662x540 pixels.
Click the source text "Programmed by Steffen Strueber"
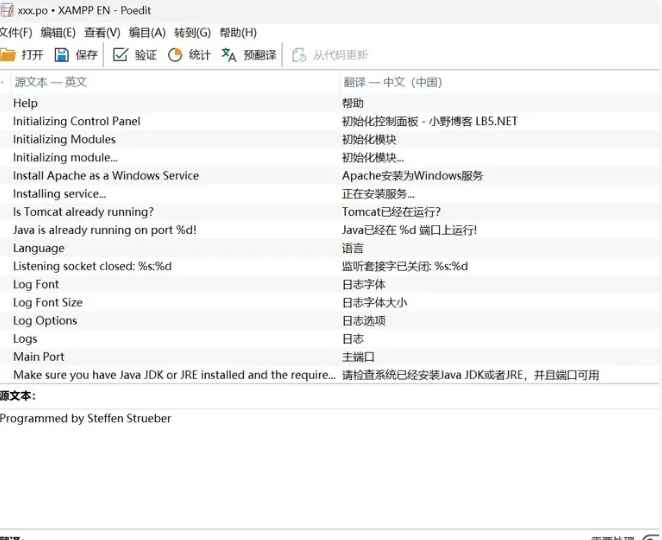(86, 419)
